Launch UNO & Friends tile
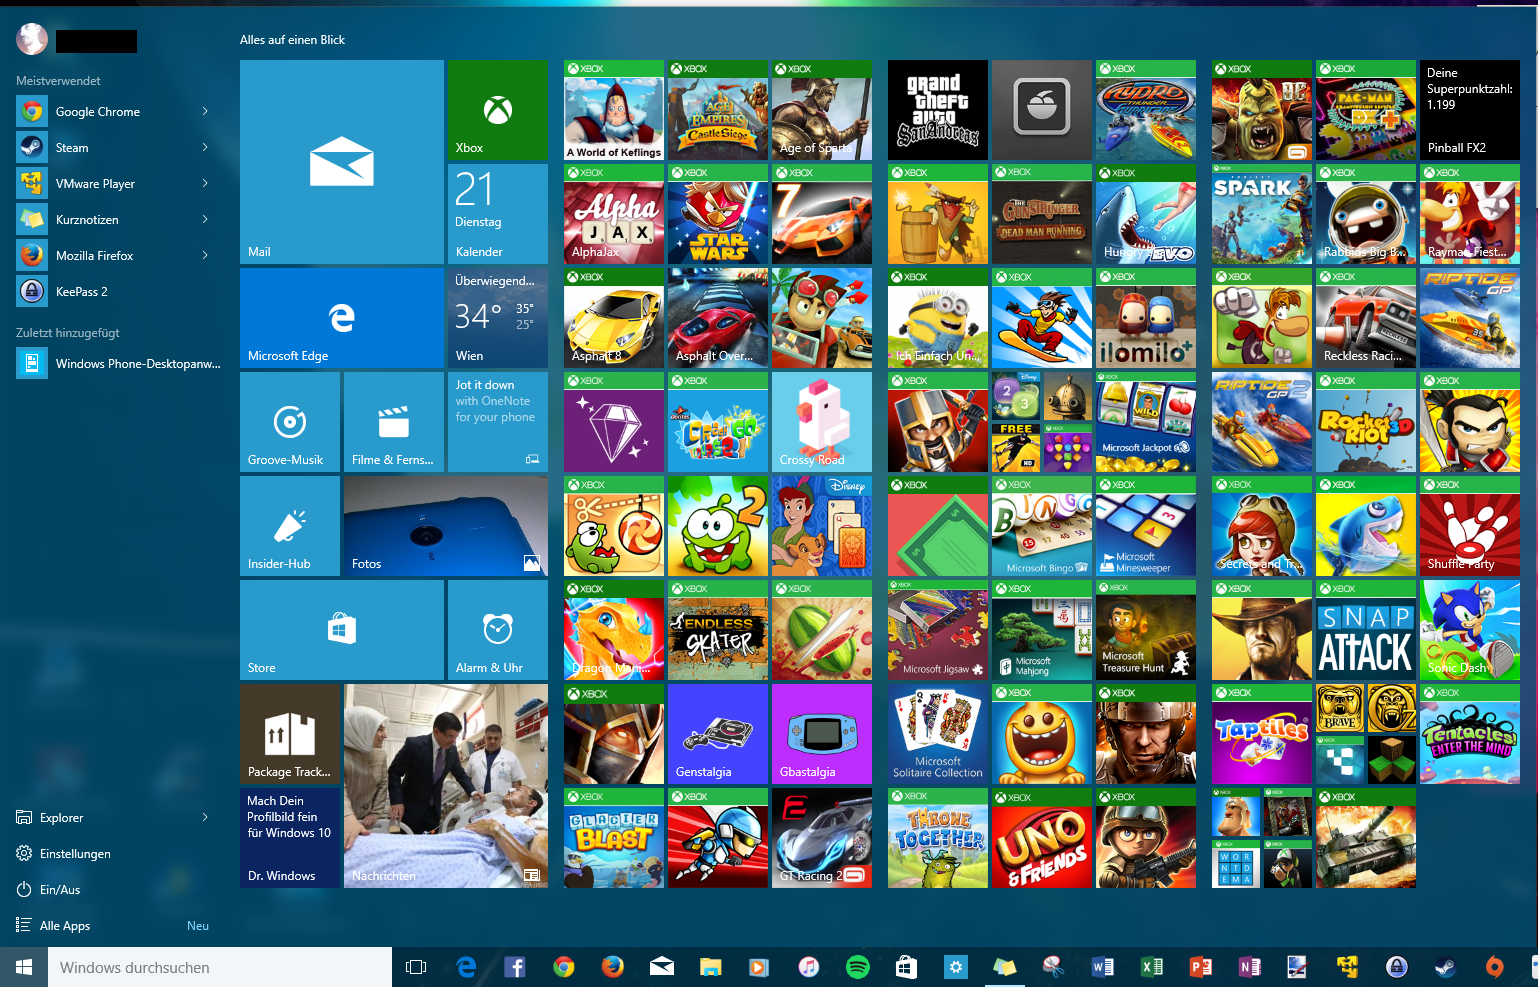Image resolution: width=1538 pixels, height=987 pixels. 1042,838
